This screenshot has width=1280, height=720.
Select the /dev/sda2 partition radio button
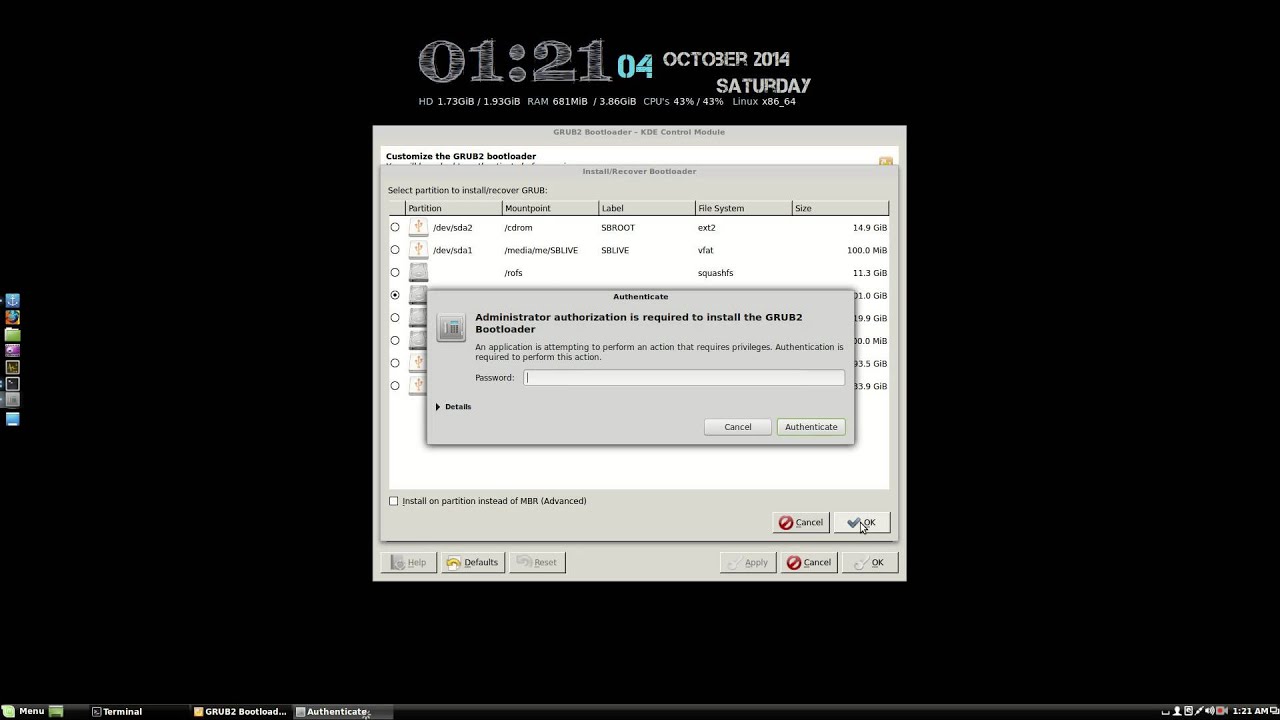(395, 227)
